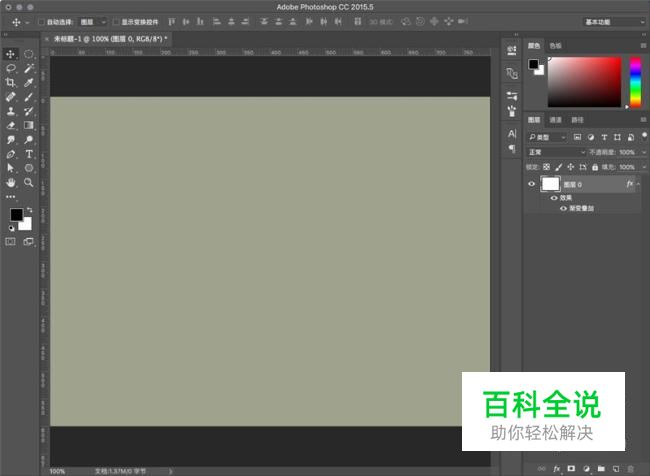Click the 图层 0 layer thumbnail

(x=550, y=184)
